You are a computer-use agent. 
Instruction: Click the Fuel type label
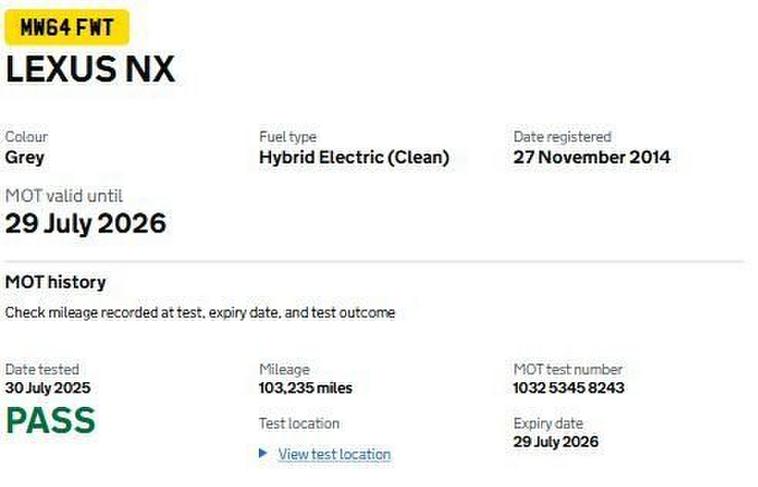[x=287, y=137]
